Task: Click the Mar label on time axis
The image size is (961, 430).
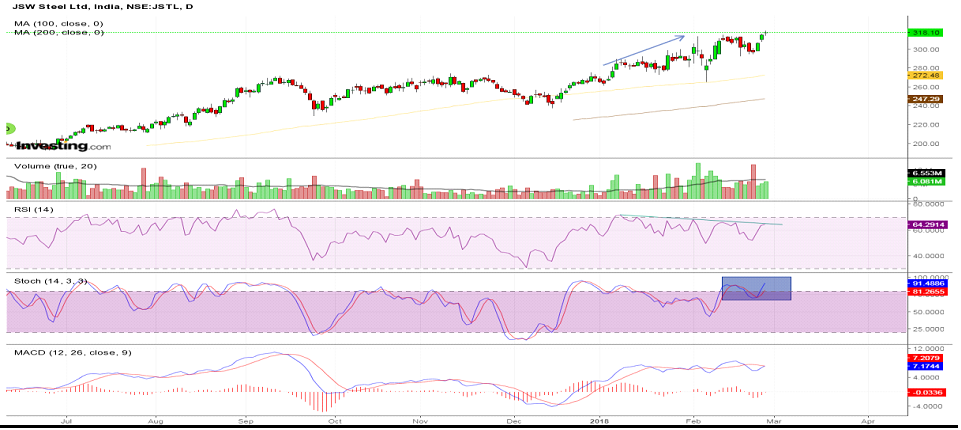Action: click(775, 421)
